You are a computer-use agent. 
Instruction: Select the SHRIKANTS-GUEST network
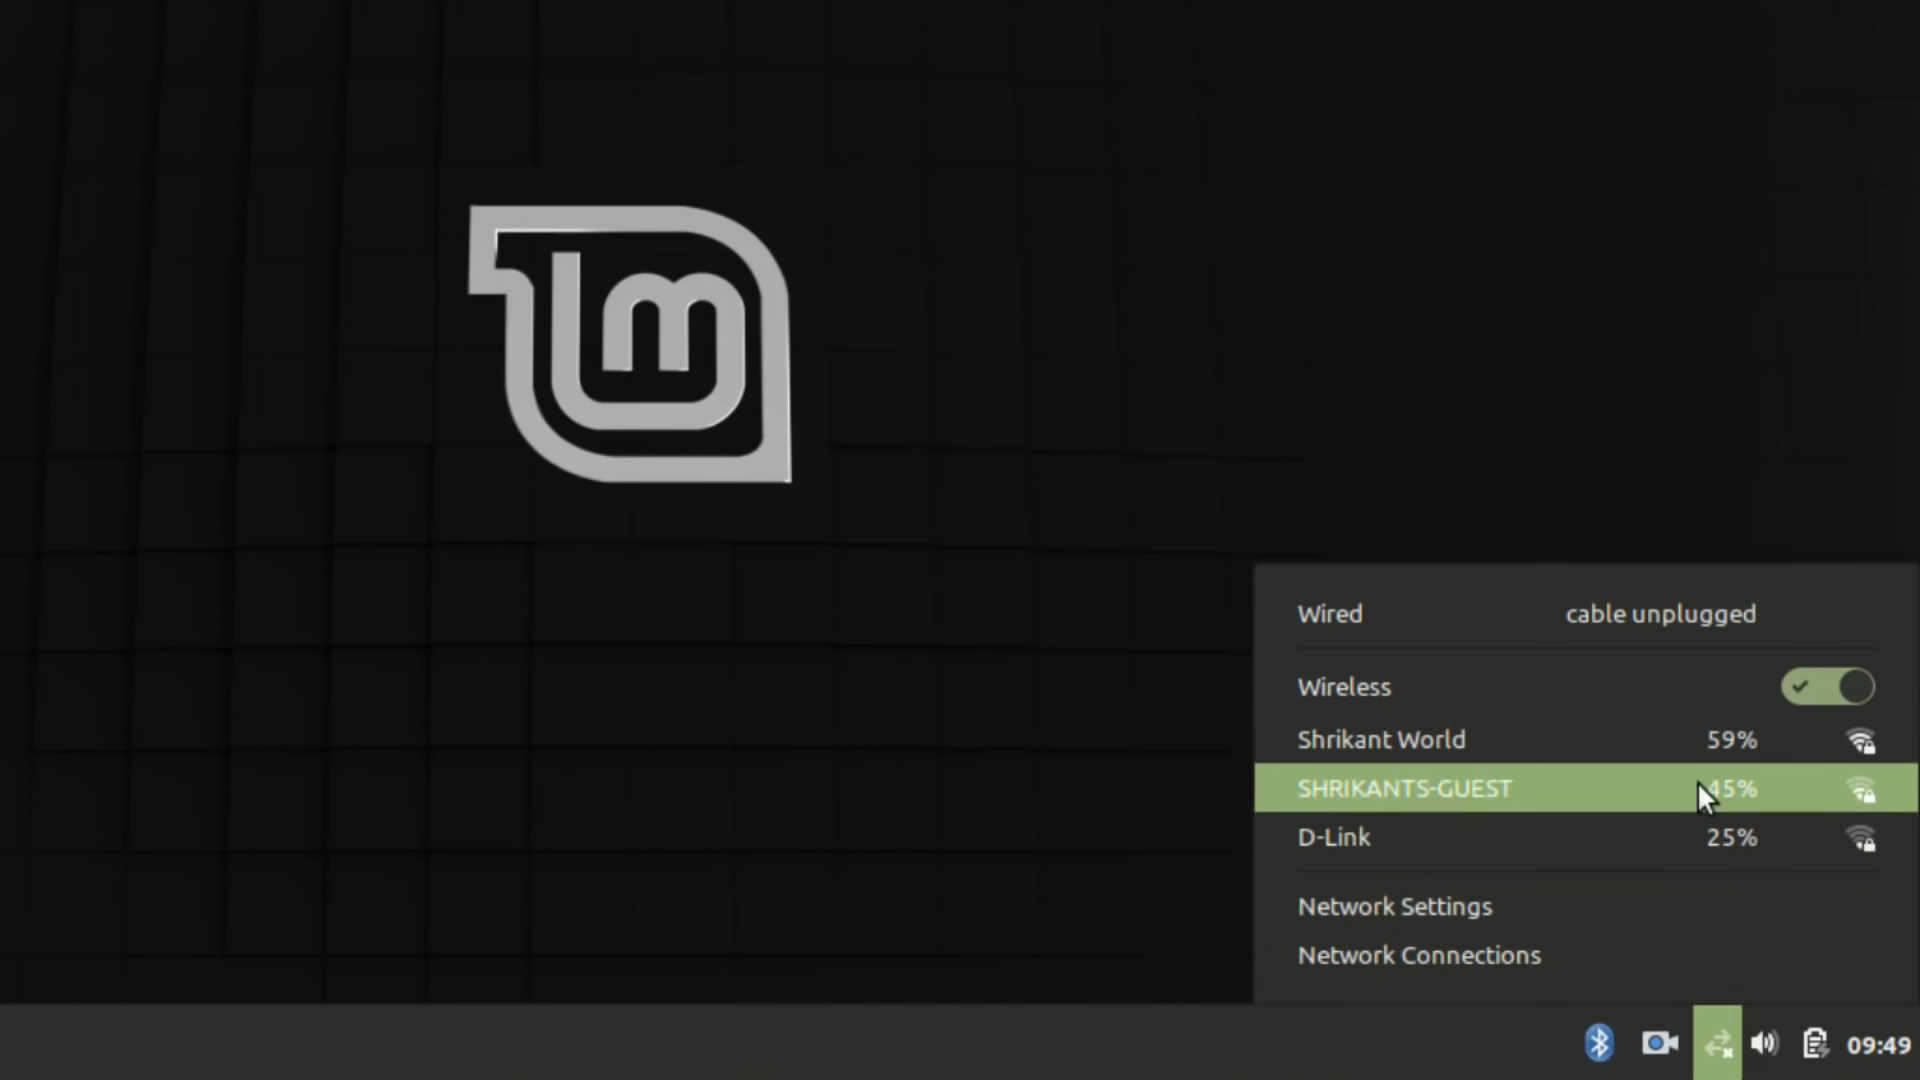1404,789
